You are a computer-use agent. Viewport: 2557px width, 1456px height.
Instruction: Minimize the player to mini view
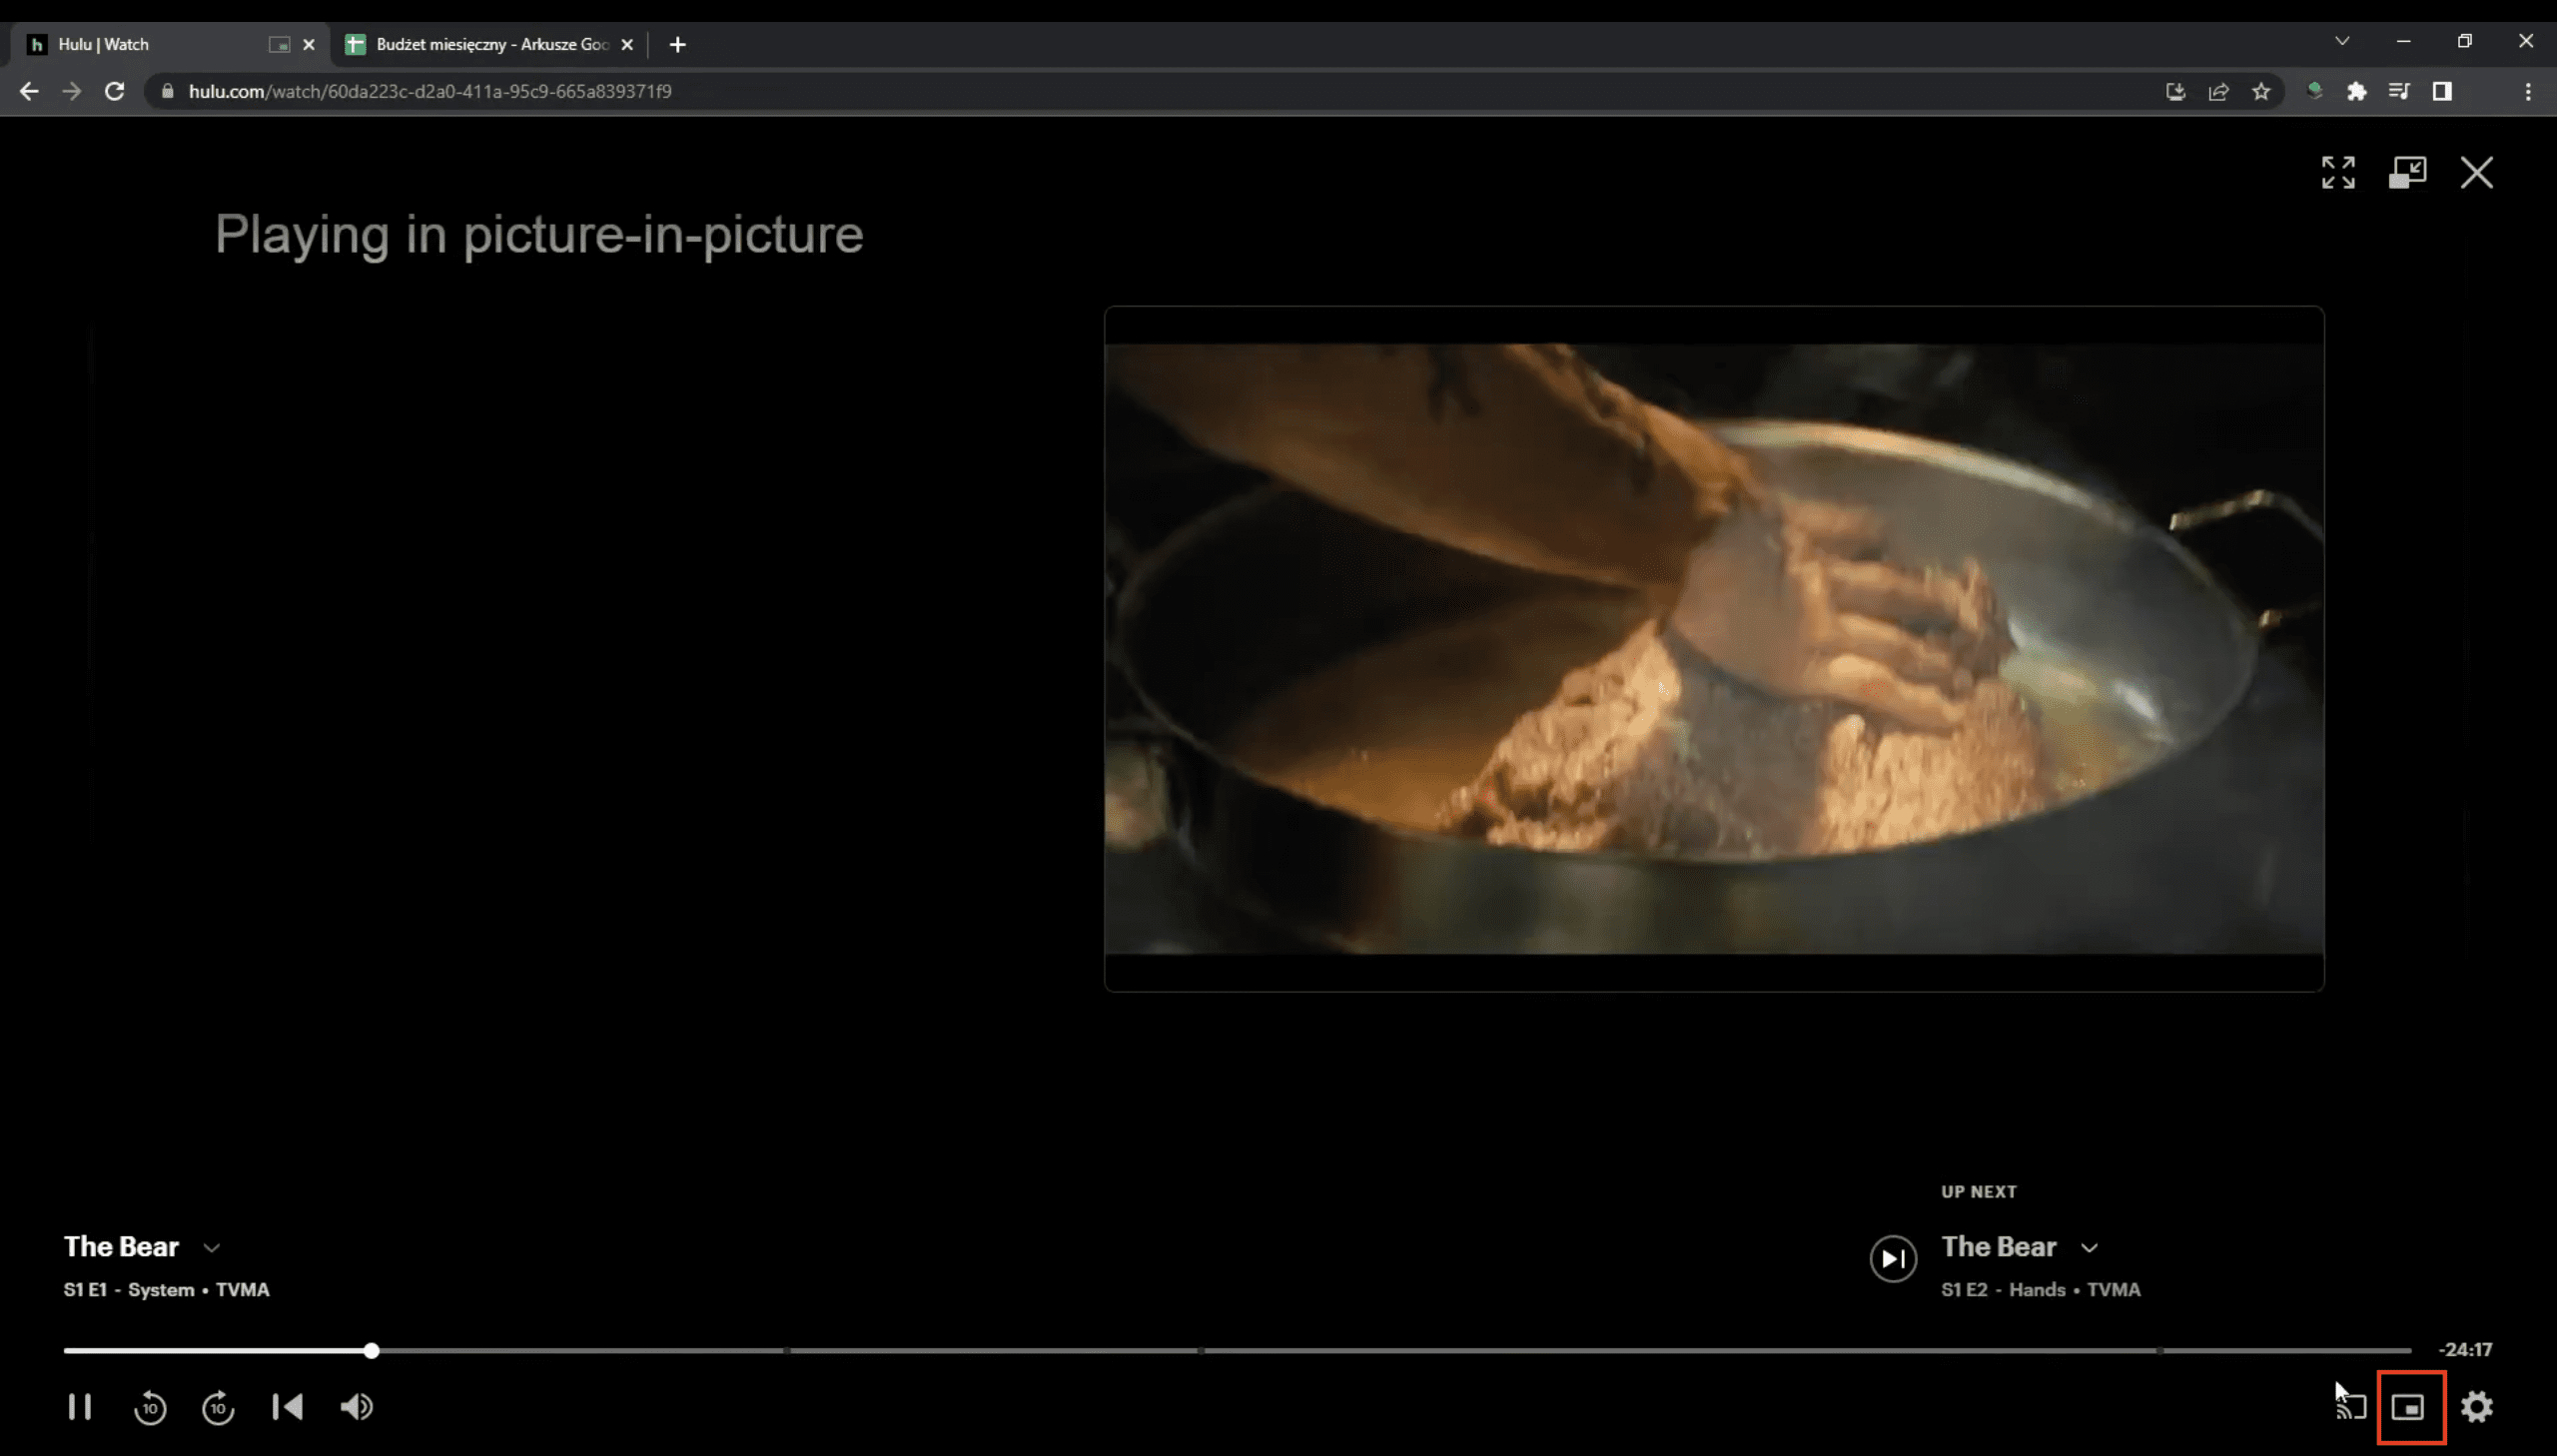2407,172
